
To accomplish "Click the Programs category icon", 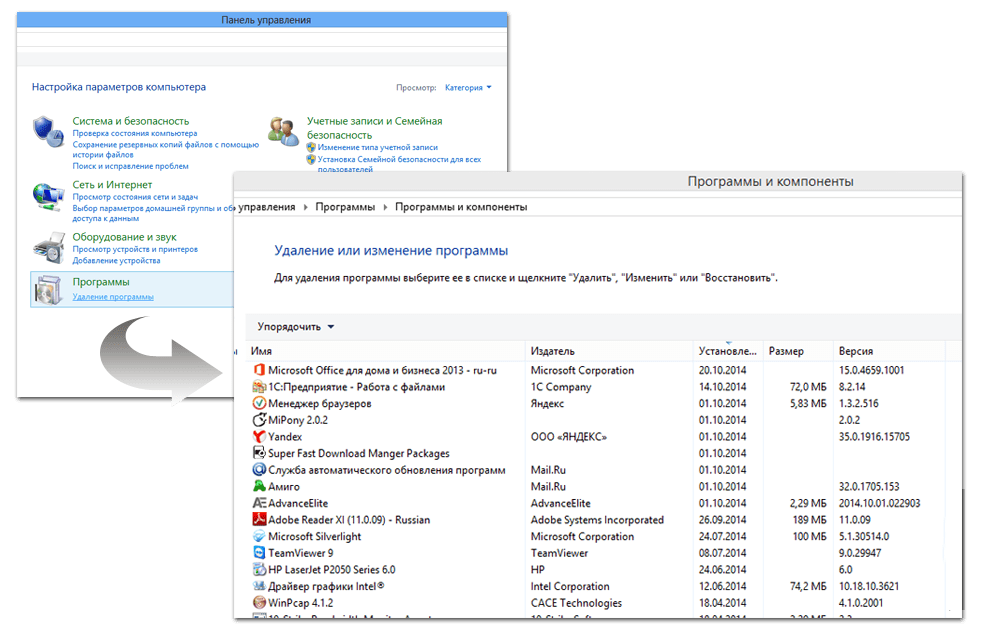I will coord(48,290).
